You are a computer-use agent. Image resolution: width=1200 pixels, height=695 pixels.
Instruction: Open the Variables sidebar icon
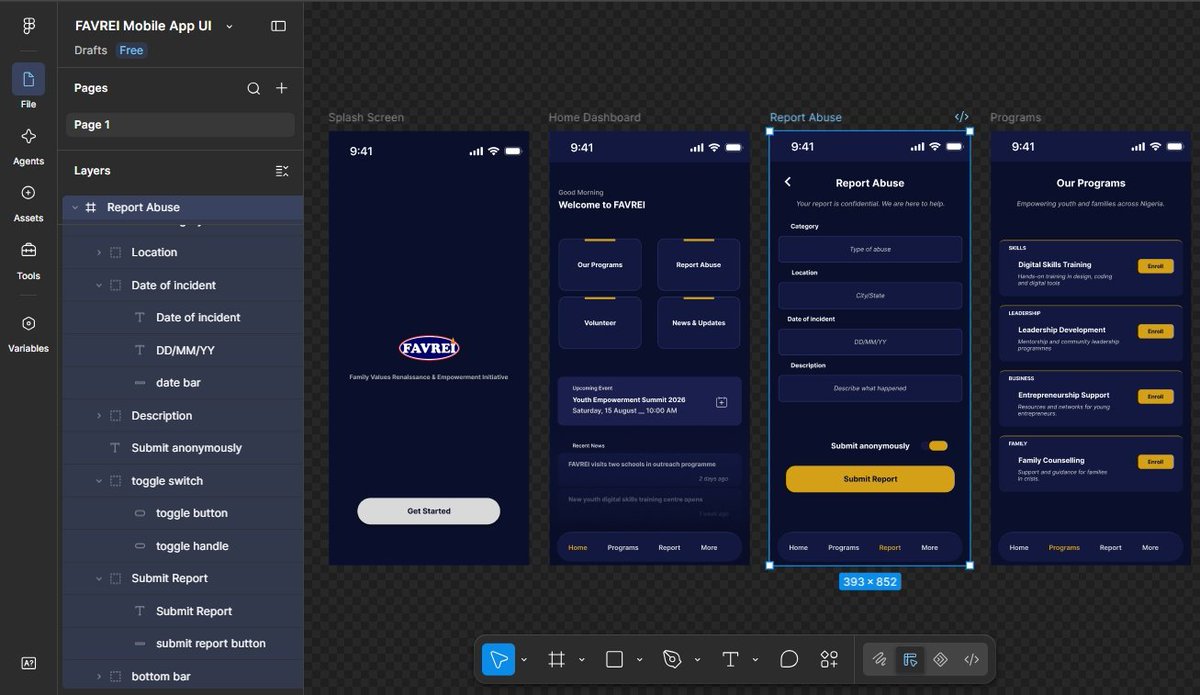click(28, 323)
